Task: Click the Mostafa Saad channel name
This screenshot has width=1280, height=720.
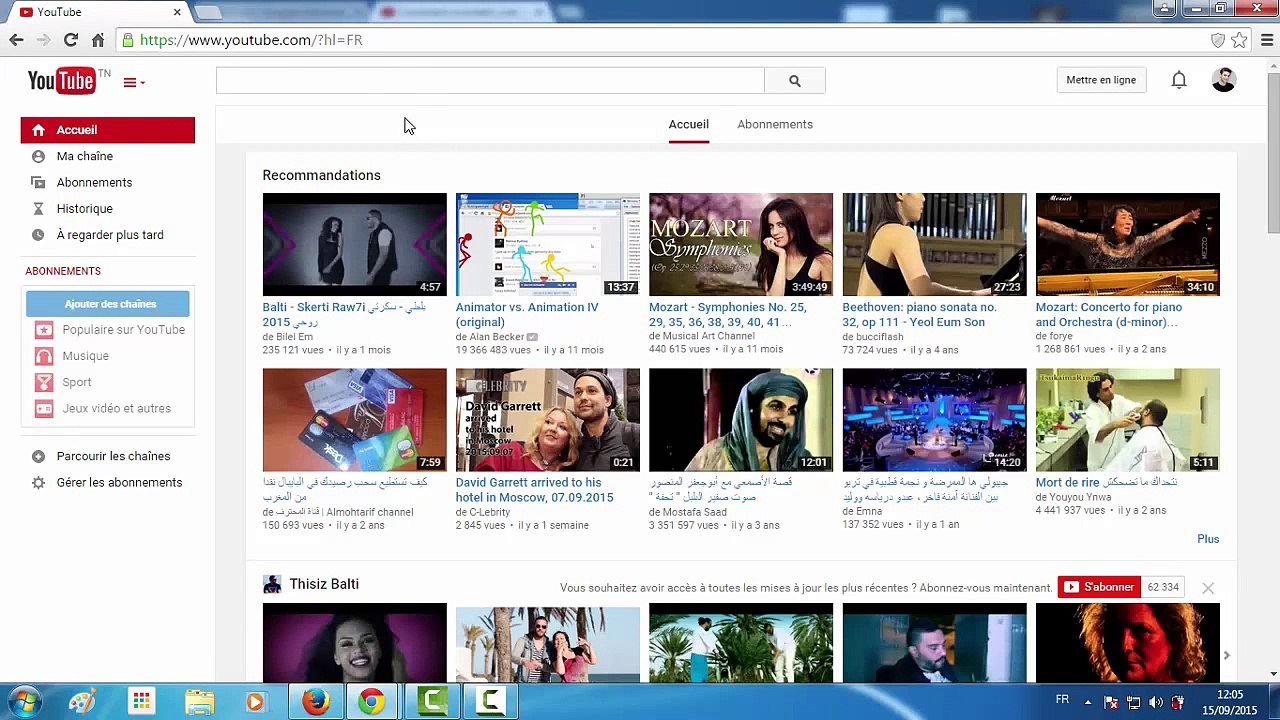Action: pos(694,512)
